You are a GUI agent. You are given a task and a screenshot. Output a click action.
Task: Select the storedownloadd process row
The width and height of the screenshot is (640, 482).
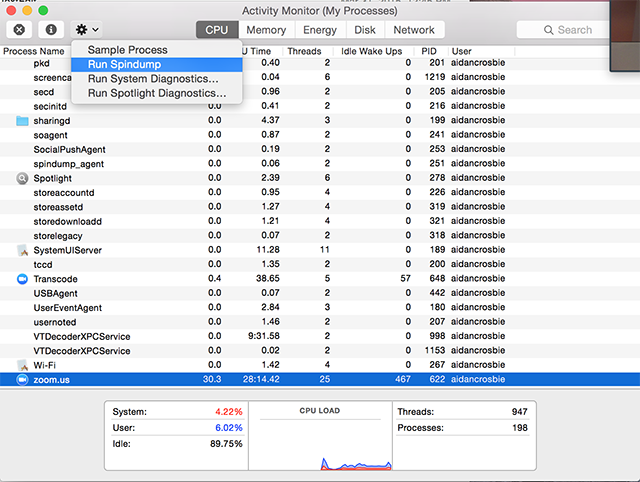320,221
